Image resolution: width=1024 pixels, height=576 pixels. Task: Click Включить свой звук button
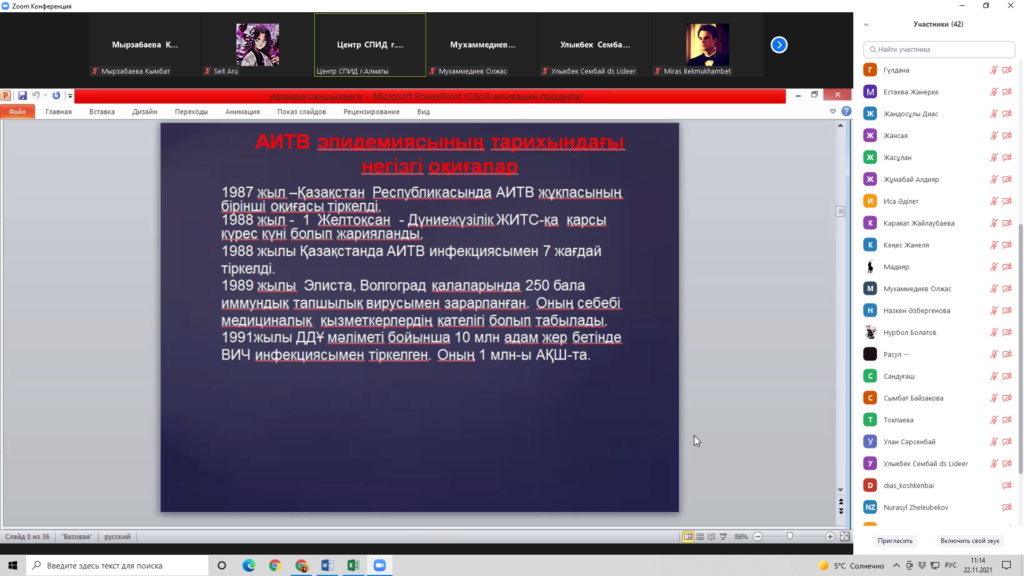pos(971,540)
